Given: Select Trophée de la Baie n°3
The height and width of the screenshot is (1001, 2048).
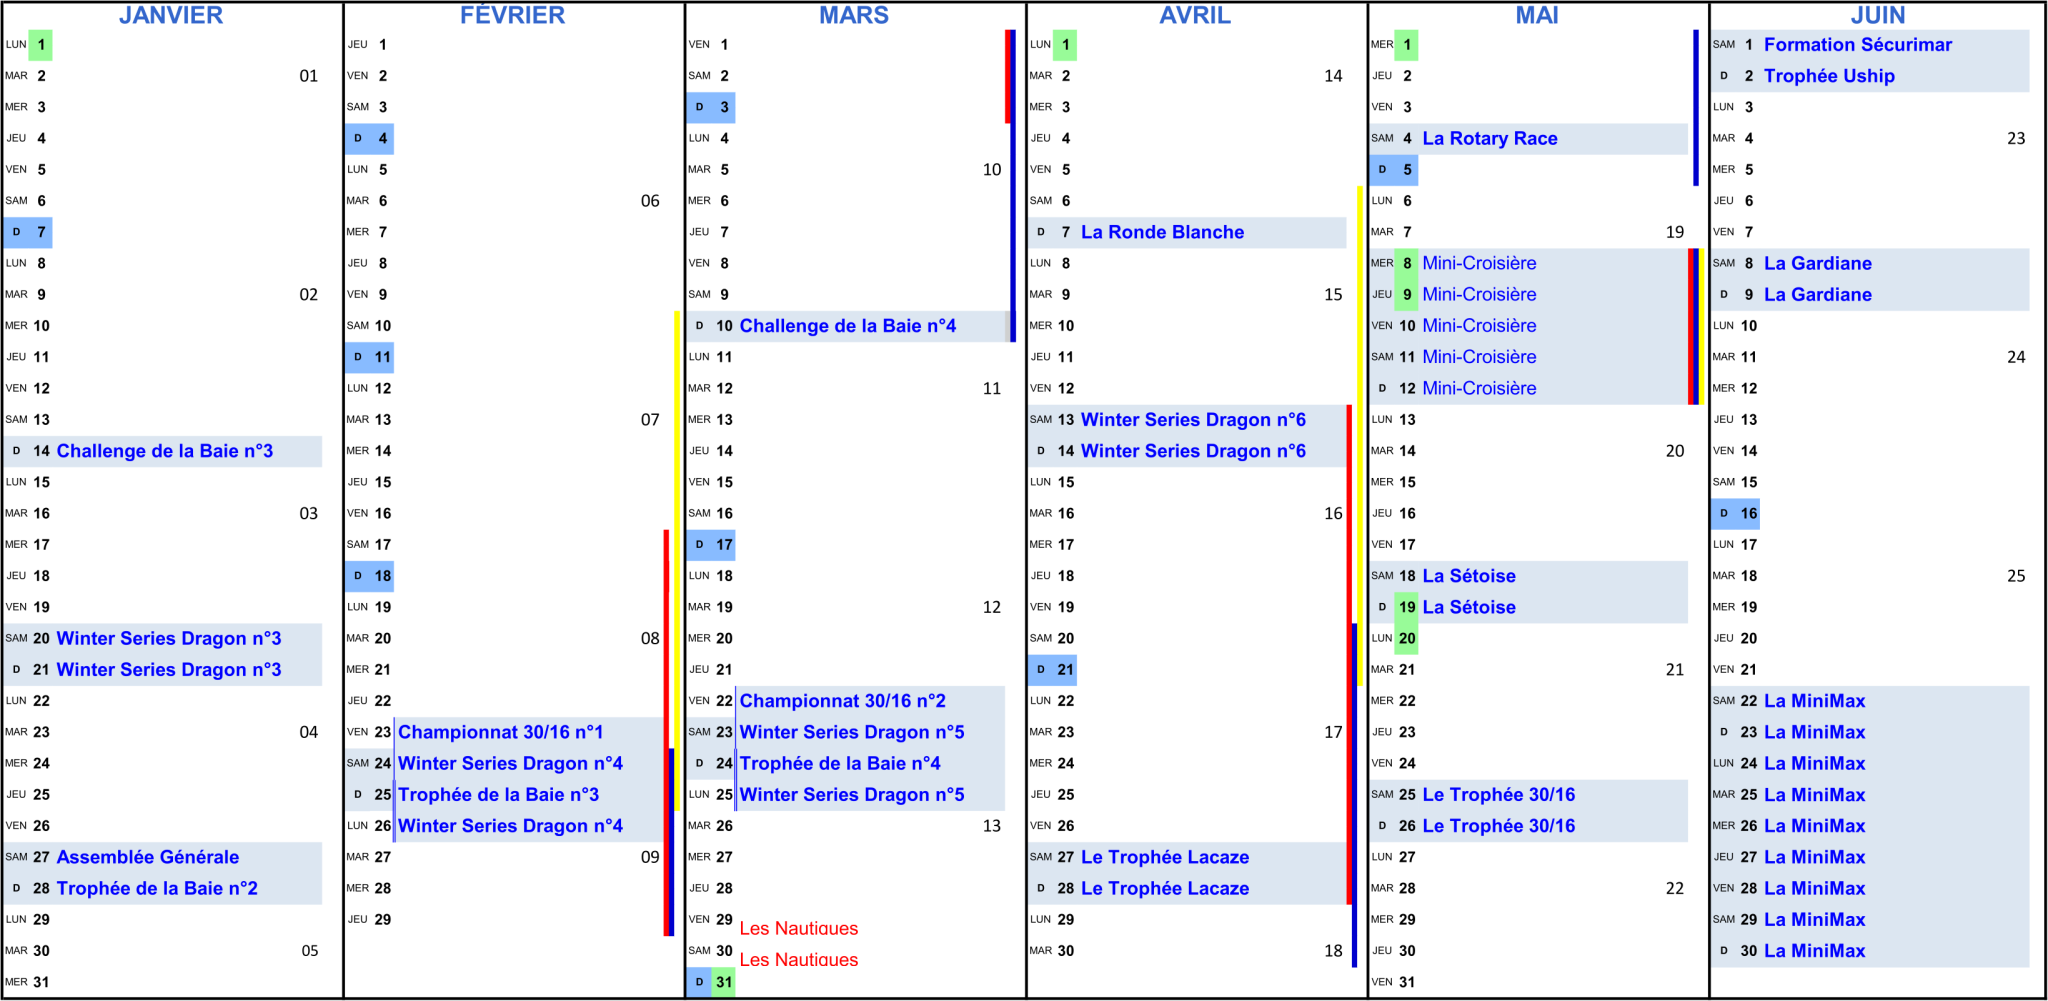Looking at the screenshot, I should coord(499,795).
